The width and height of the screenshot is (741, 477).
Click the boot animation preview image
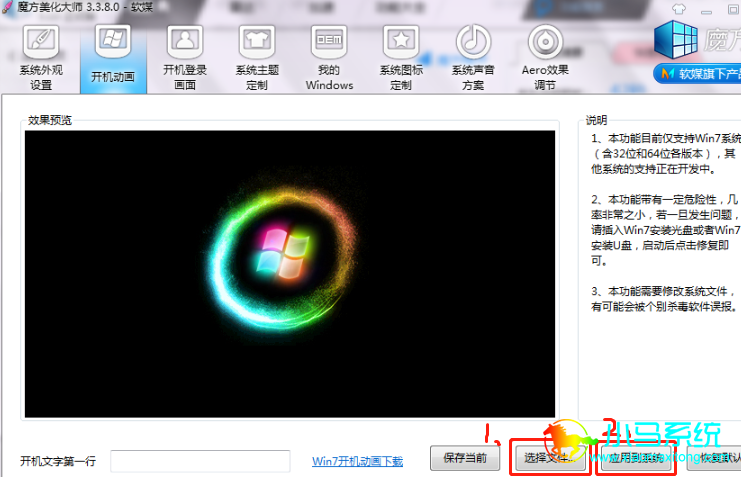290,274
